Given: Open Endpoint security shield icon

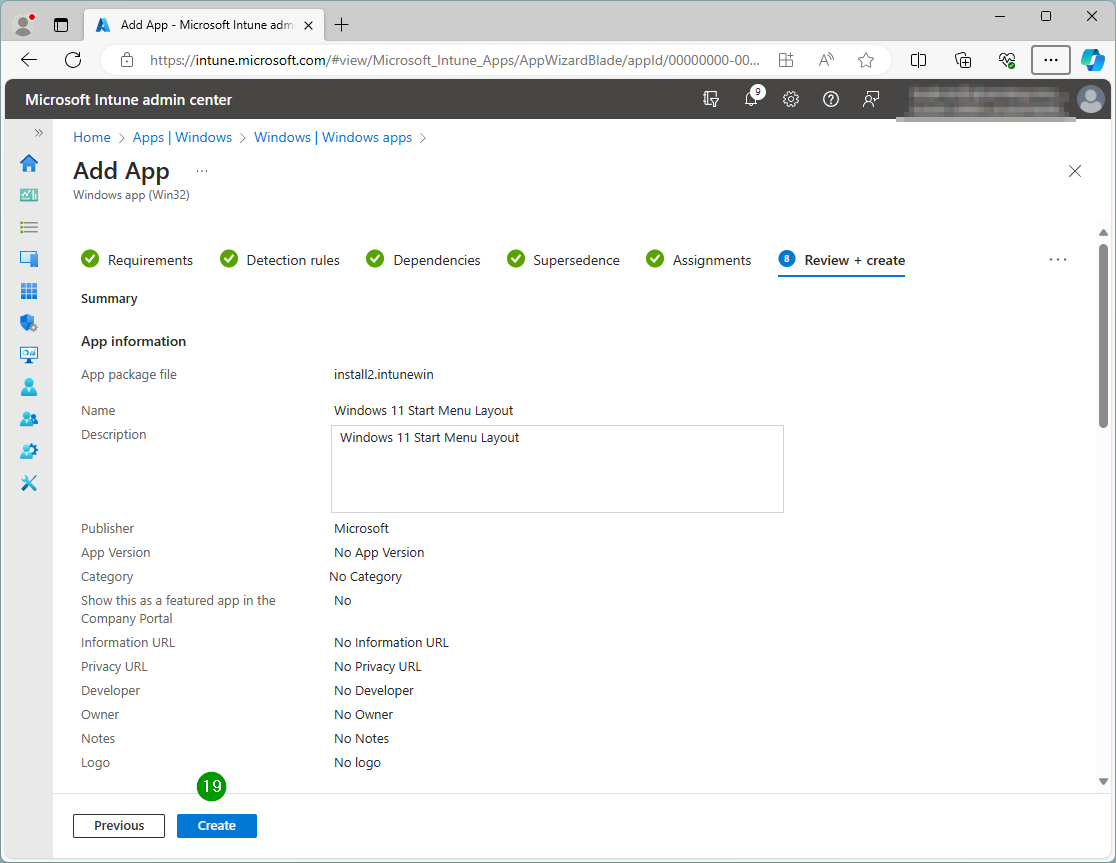Looking at the screenshot, I should pyautogui.click(x=29, y=323).
